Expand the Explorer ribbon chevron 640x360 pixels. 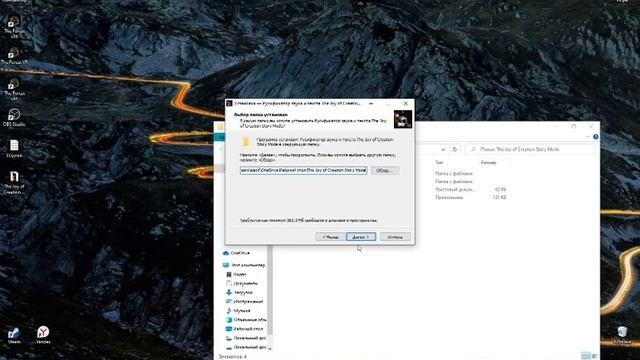(587, 137)
